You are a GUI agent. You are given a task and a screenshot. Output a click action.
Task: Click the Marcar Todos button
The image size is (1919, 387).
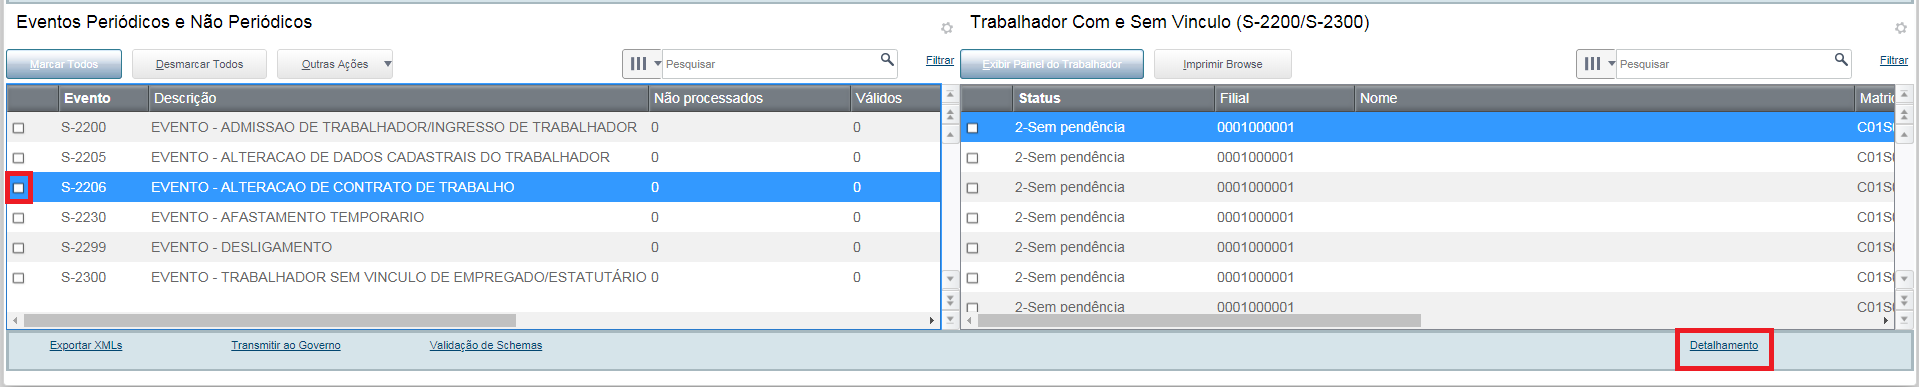click(64, 64)
